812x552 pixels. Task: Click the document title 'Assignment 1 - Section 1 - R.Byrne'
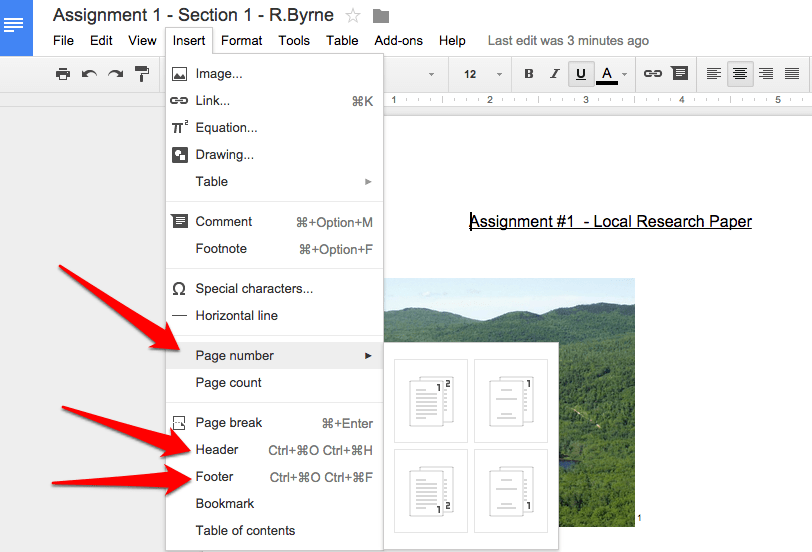click(x=193, y=15)
